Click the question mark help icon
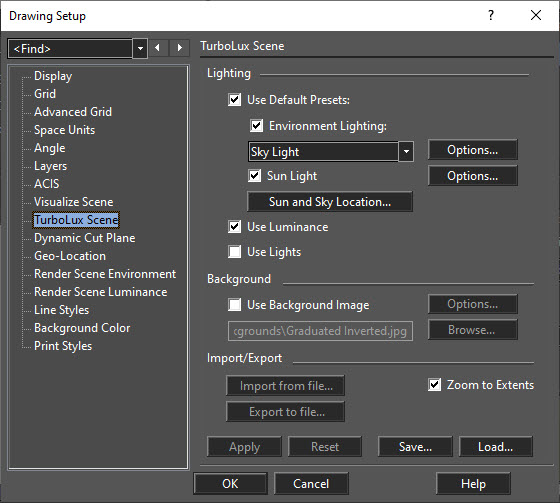 pyautogui.click(x=491, y=15)
